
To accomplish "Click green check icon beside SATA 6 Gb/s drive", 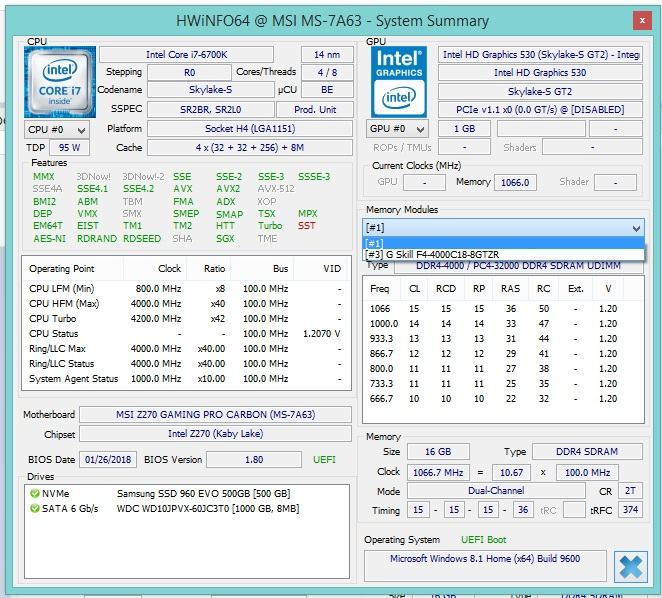I will 35,508.
